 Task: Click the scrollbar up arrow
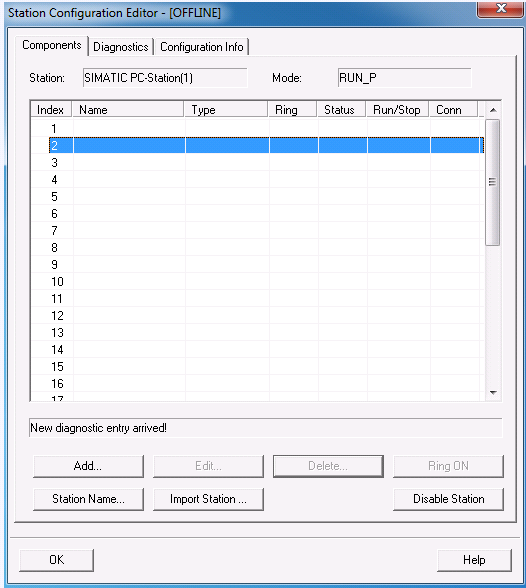(x=493, y=110)
